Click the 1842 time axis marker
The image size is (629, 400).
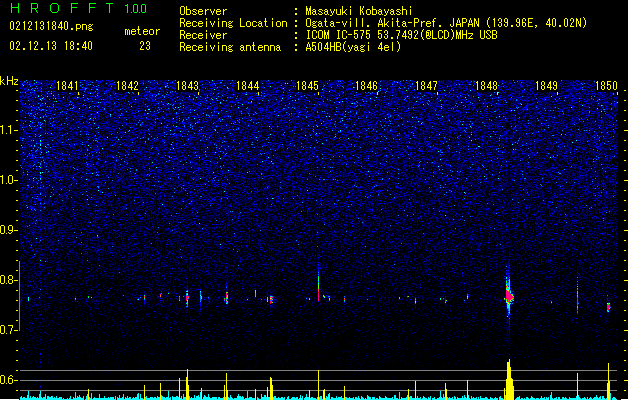coord(127,85)
